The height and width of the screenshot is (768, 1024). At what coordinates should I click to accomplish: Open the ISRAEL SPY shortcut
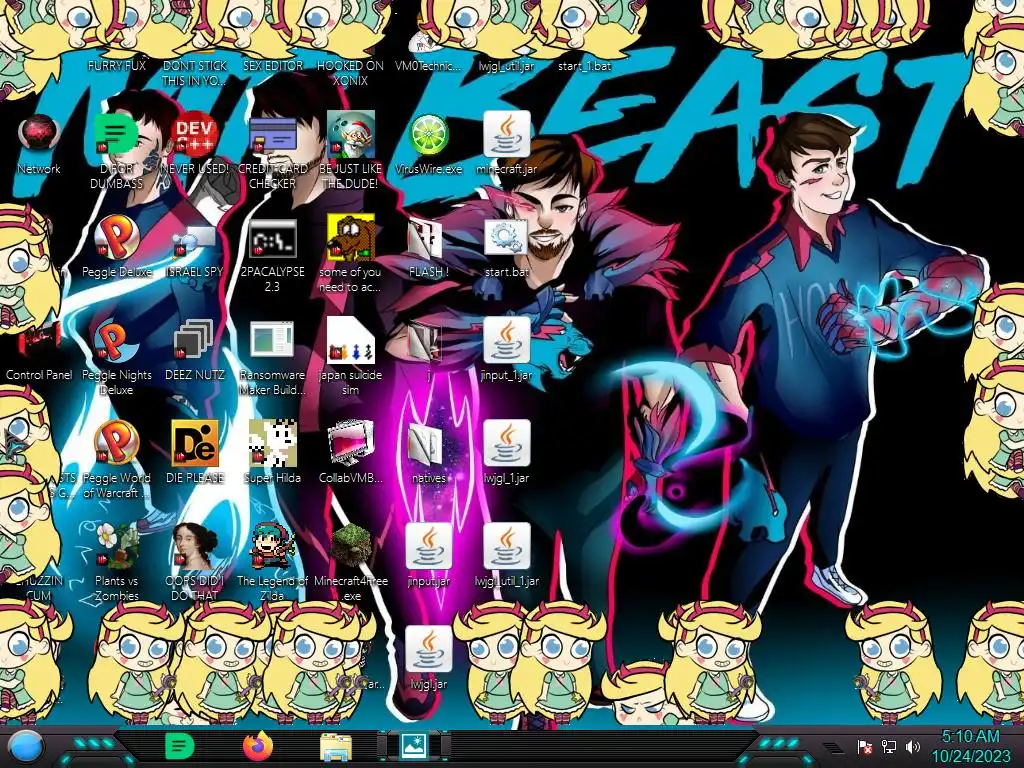pyautogui.click(x=195, y=238)
